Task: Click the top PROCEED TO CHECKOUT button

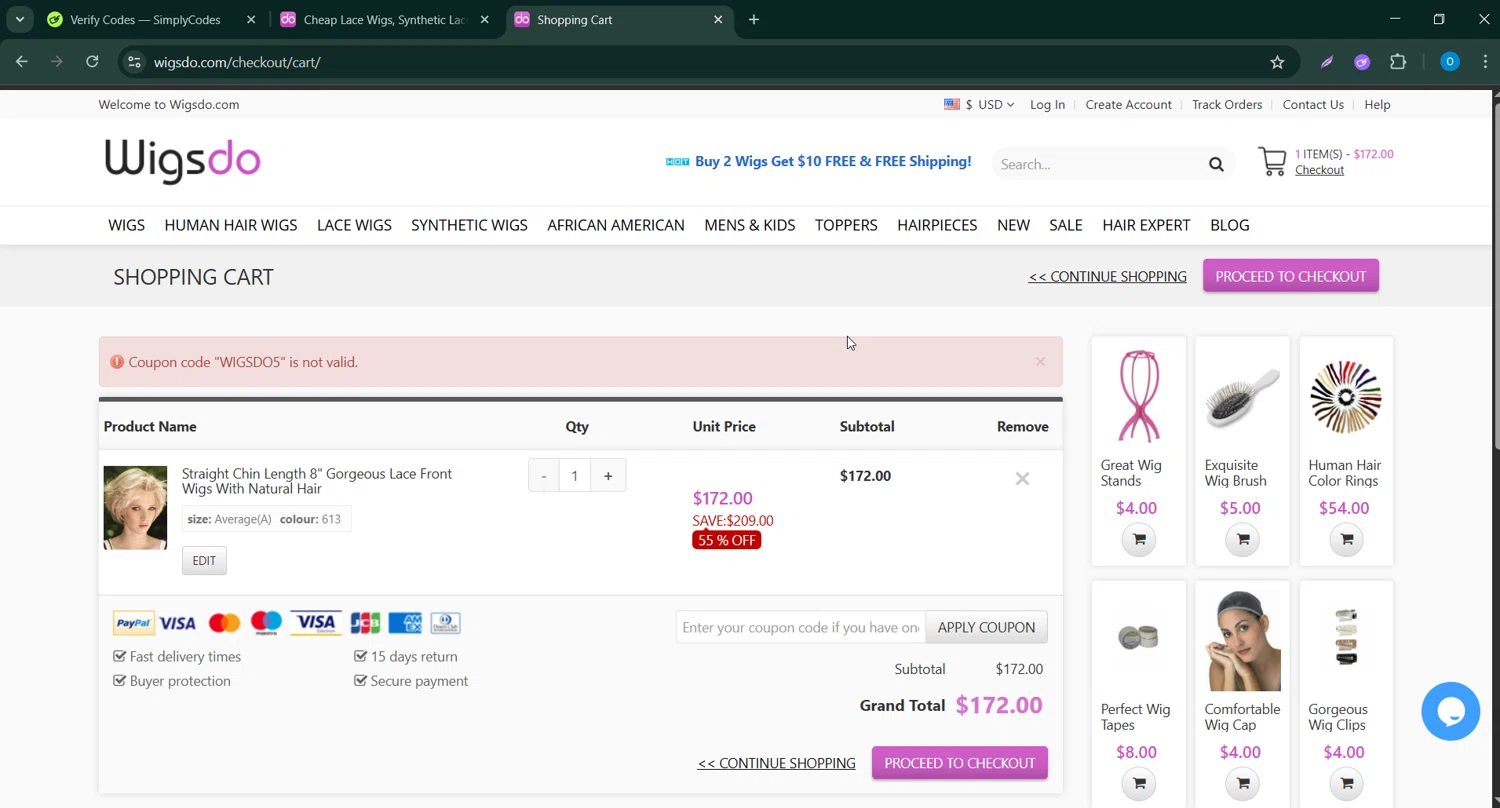Action: [x=1291, y=276]
